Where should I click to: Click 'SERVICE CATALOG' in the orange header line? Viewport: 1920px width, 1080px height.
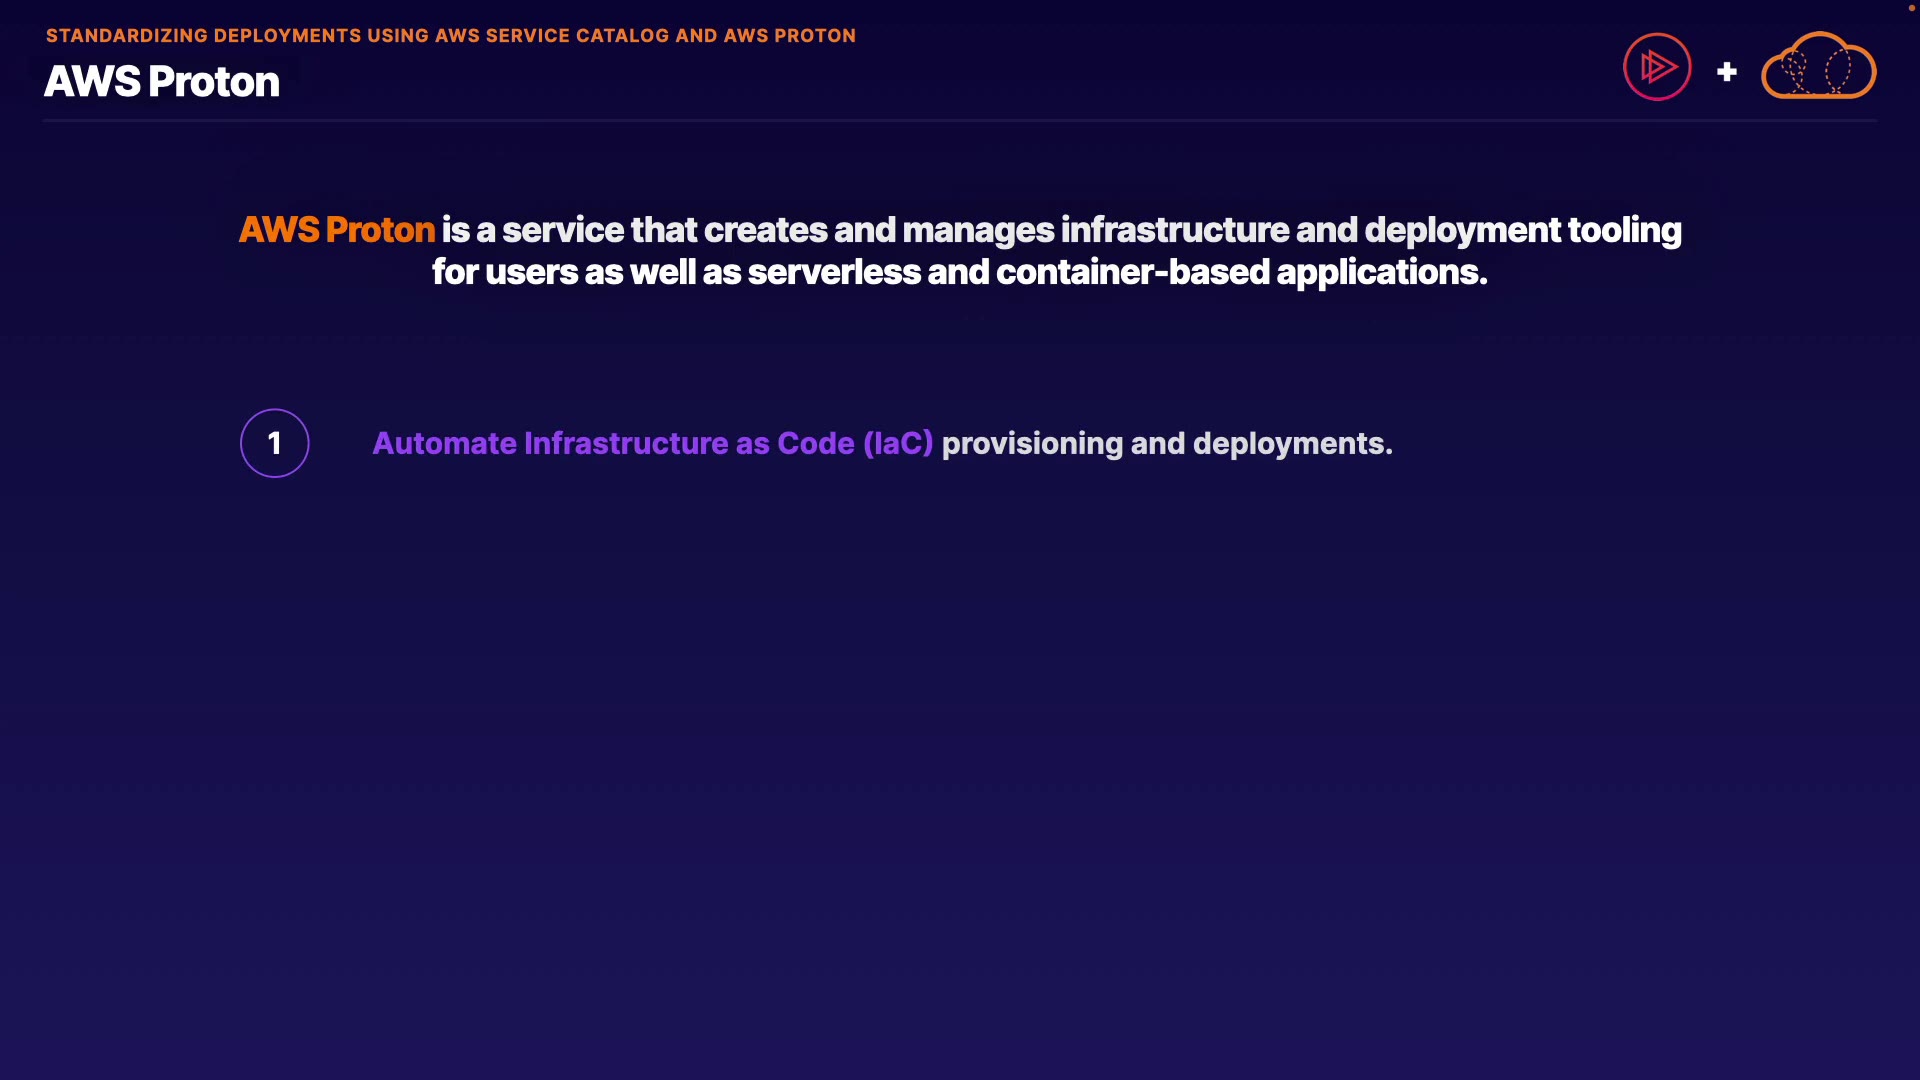[577, 36]
